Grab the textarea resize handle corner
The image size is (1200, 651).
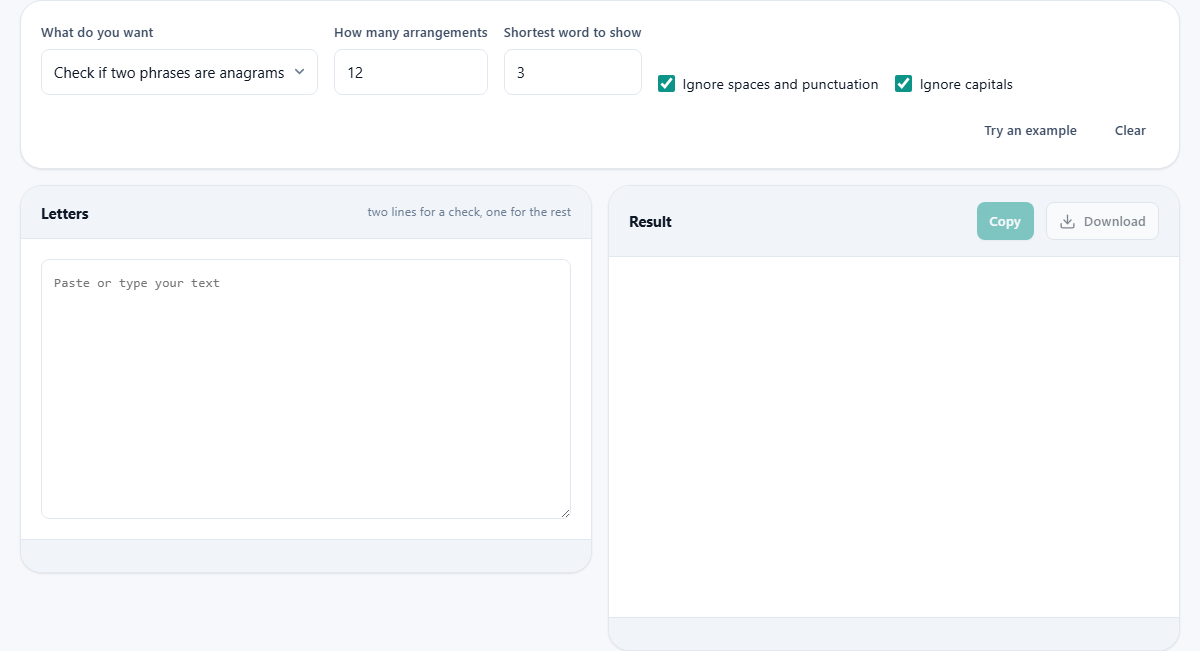pyautogui.click(x=565, y=513)
